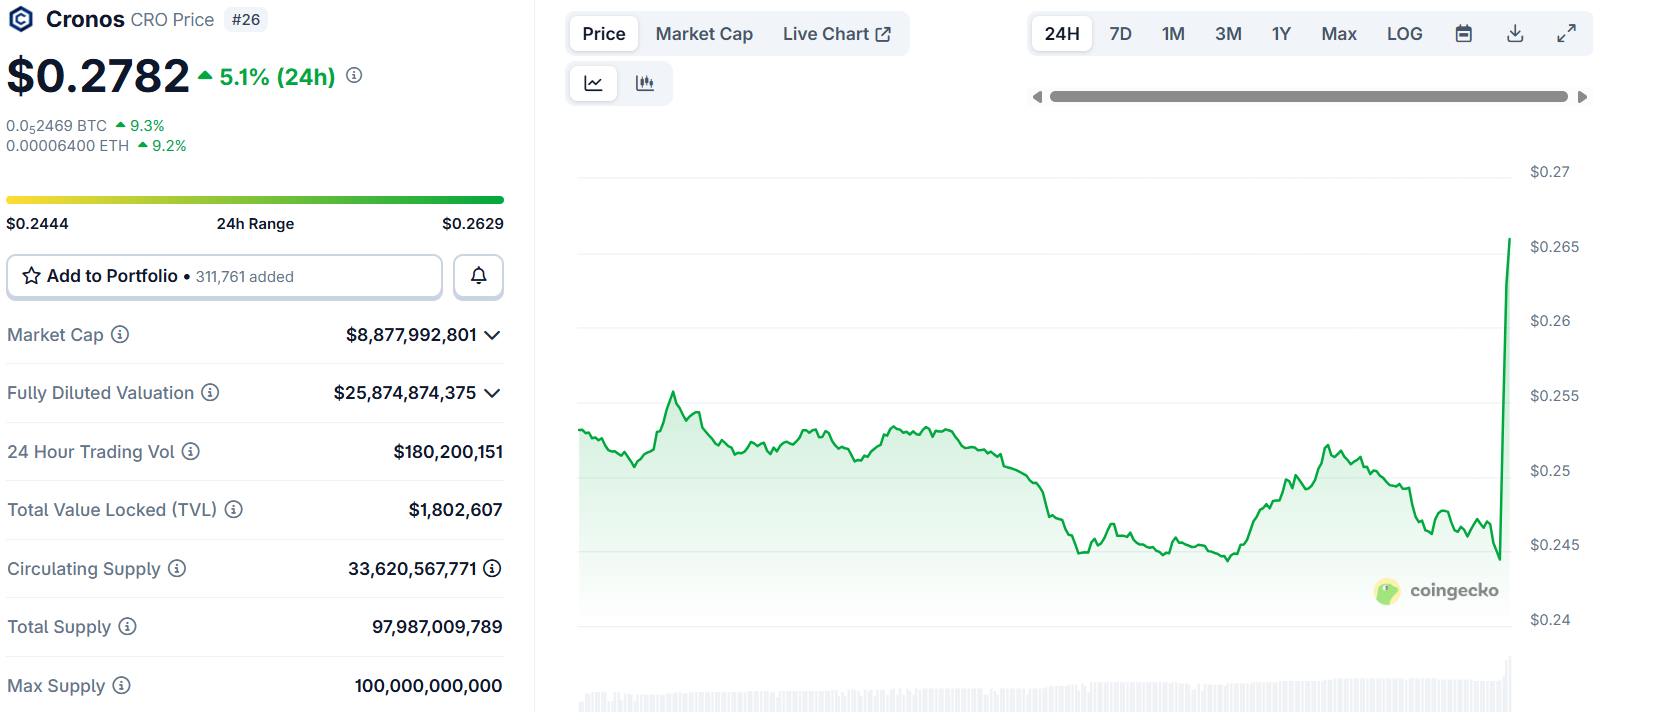Select the line chart view icon
1660x712 pixels.
click(x=593, y=83)
